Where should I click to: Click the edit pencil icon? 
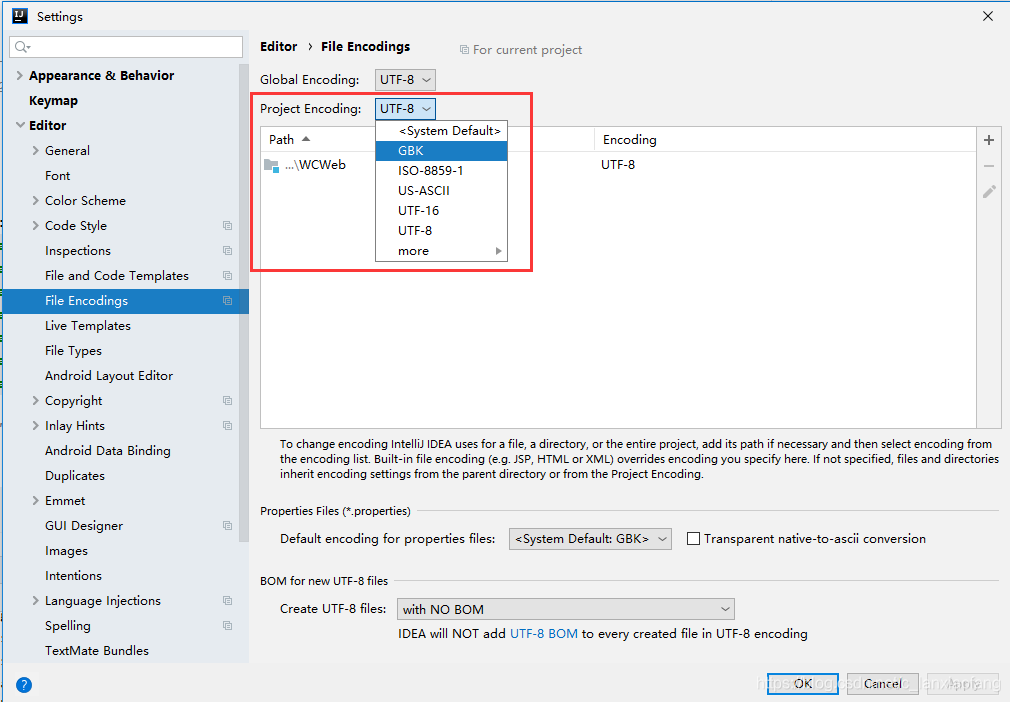click(x=989, y=192)
